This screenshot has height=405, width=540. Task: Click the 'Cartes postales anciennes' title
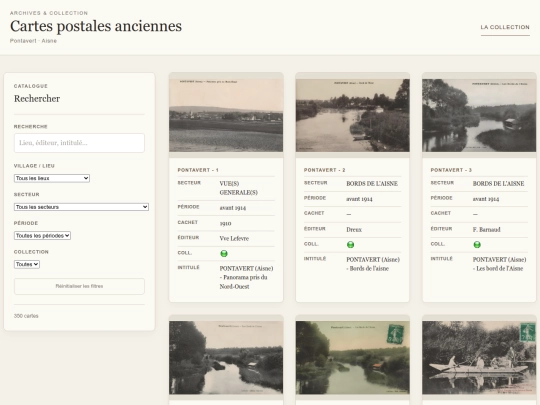pyautogui.click(x=96, y=26)
